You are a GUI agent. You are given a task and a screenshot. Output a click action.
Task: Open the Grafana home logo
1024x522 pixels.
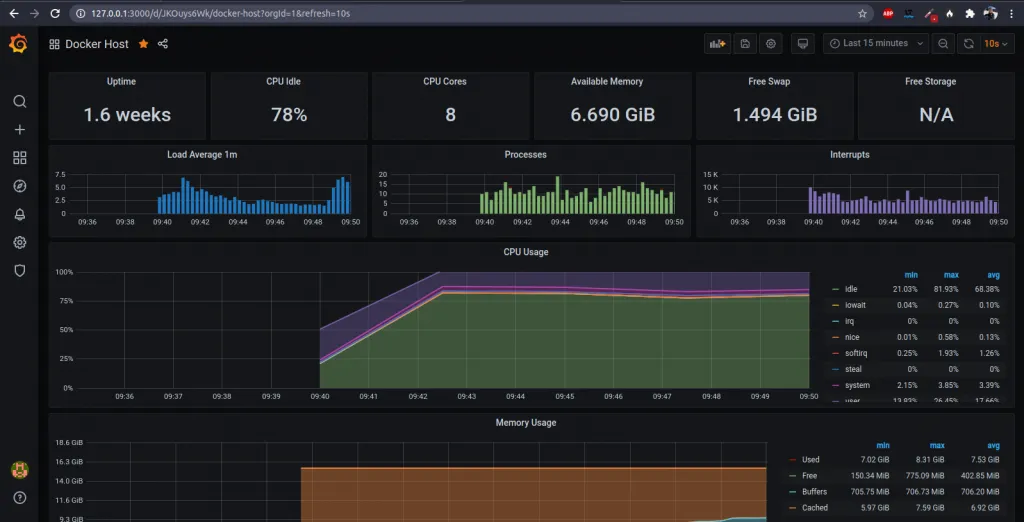click(18, 44)
